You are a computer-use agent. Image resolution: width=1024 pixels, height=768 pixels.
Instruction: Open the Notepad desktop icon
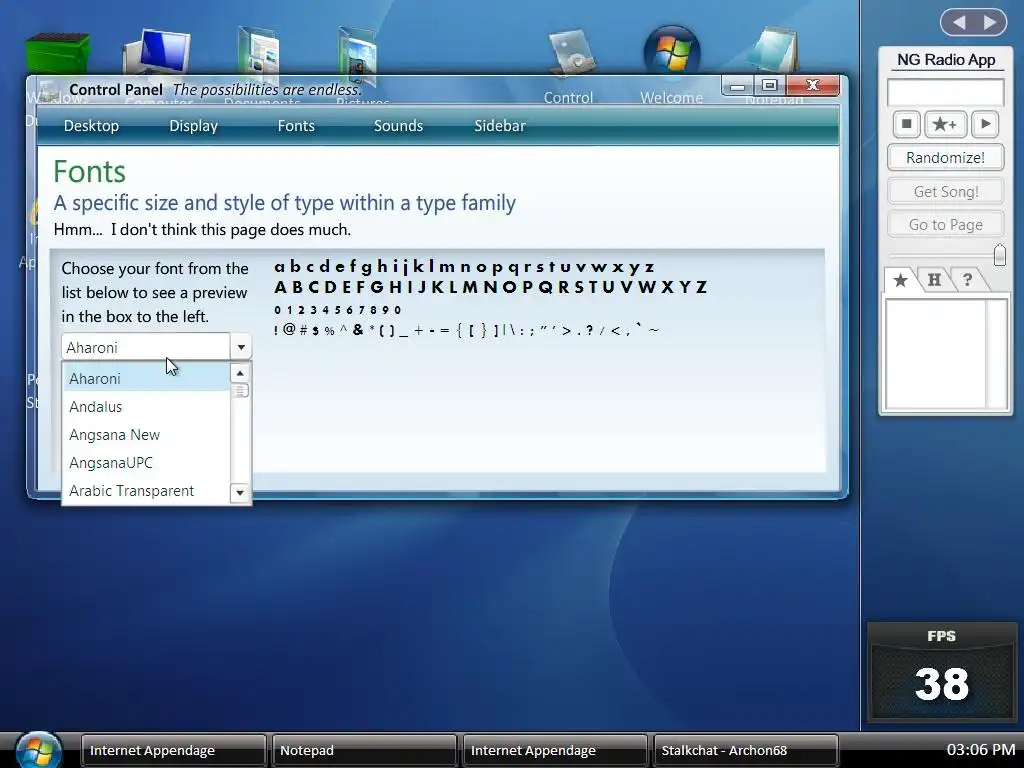tap(775, 51)
